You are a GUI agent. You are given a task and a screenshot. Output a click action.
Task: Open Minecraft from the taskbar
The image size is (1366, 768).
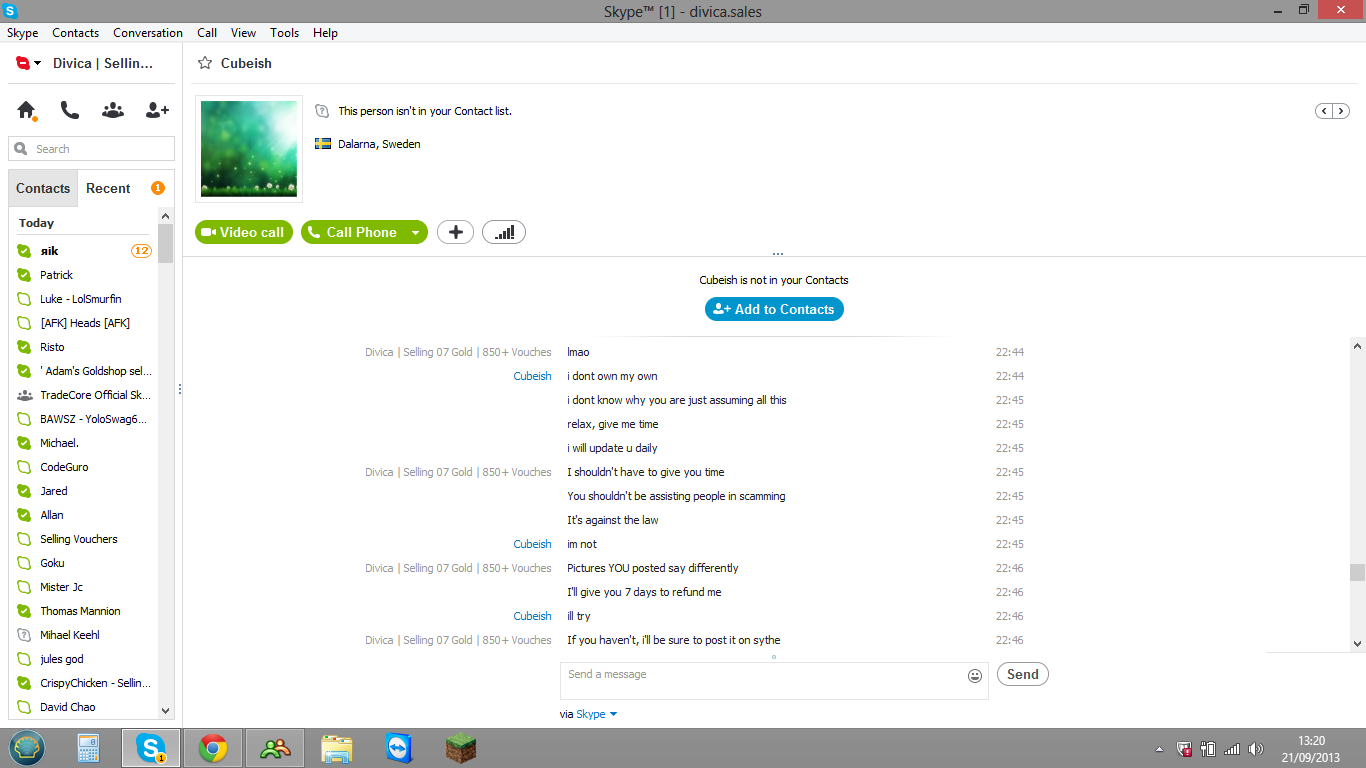pos(460,748)
